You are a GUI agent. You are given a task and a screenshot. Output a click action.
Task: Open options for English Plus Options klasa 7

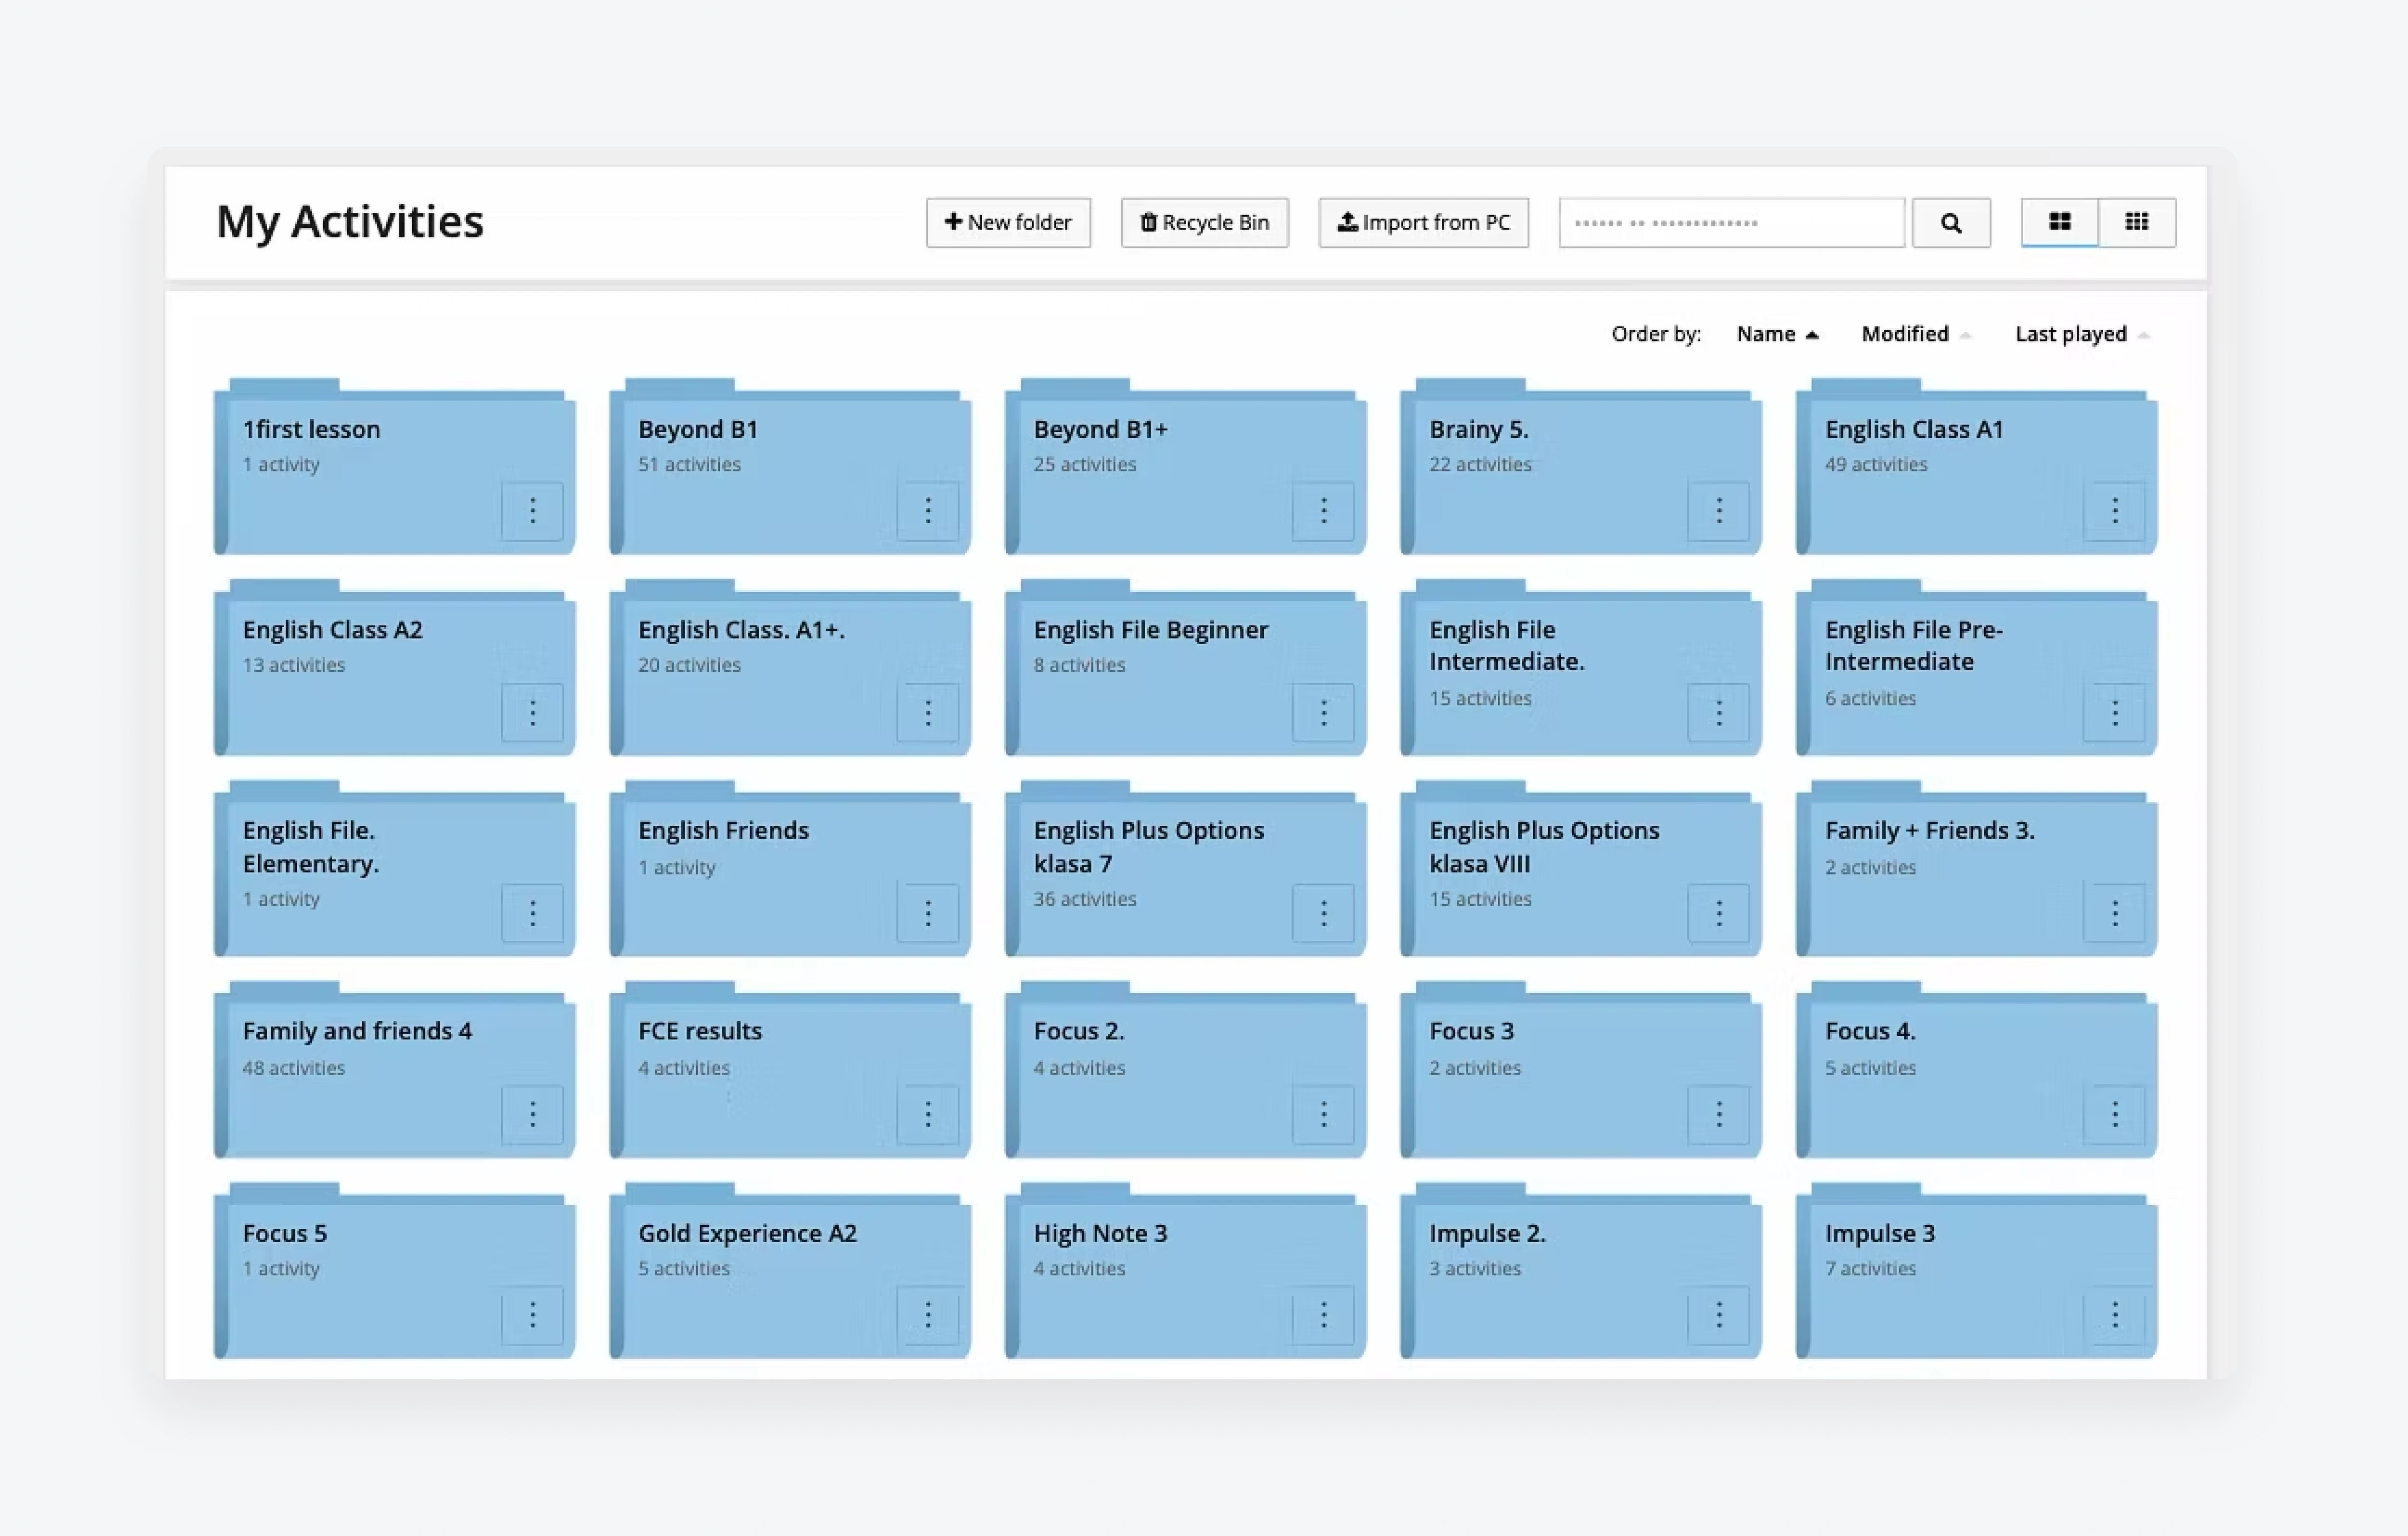point(1323,913)
